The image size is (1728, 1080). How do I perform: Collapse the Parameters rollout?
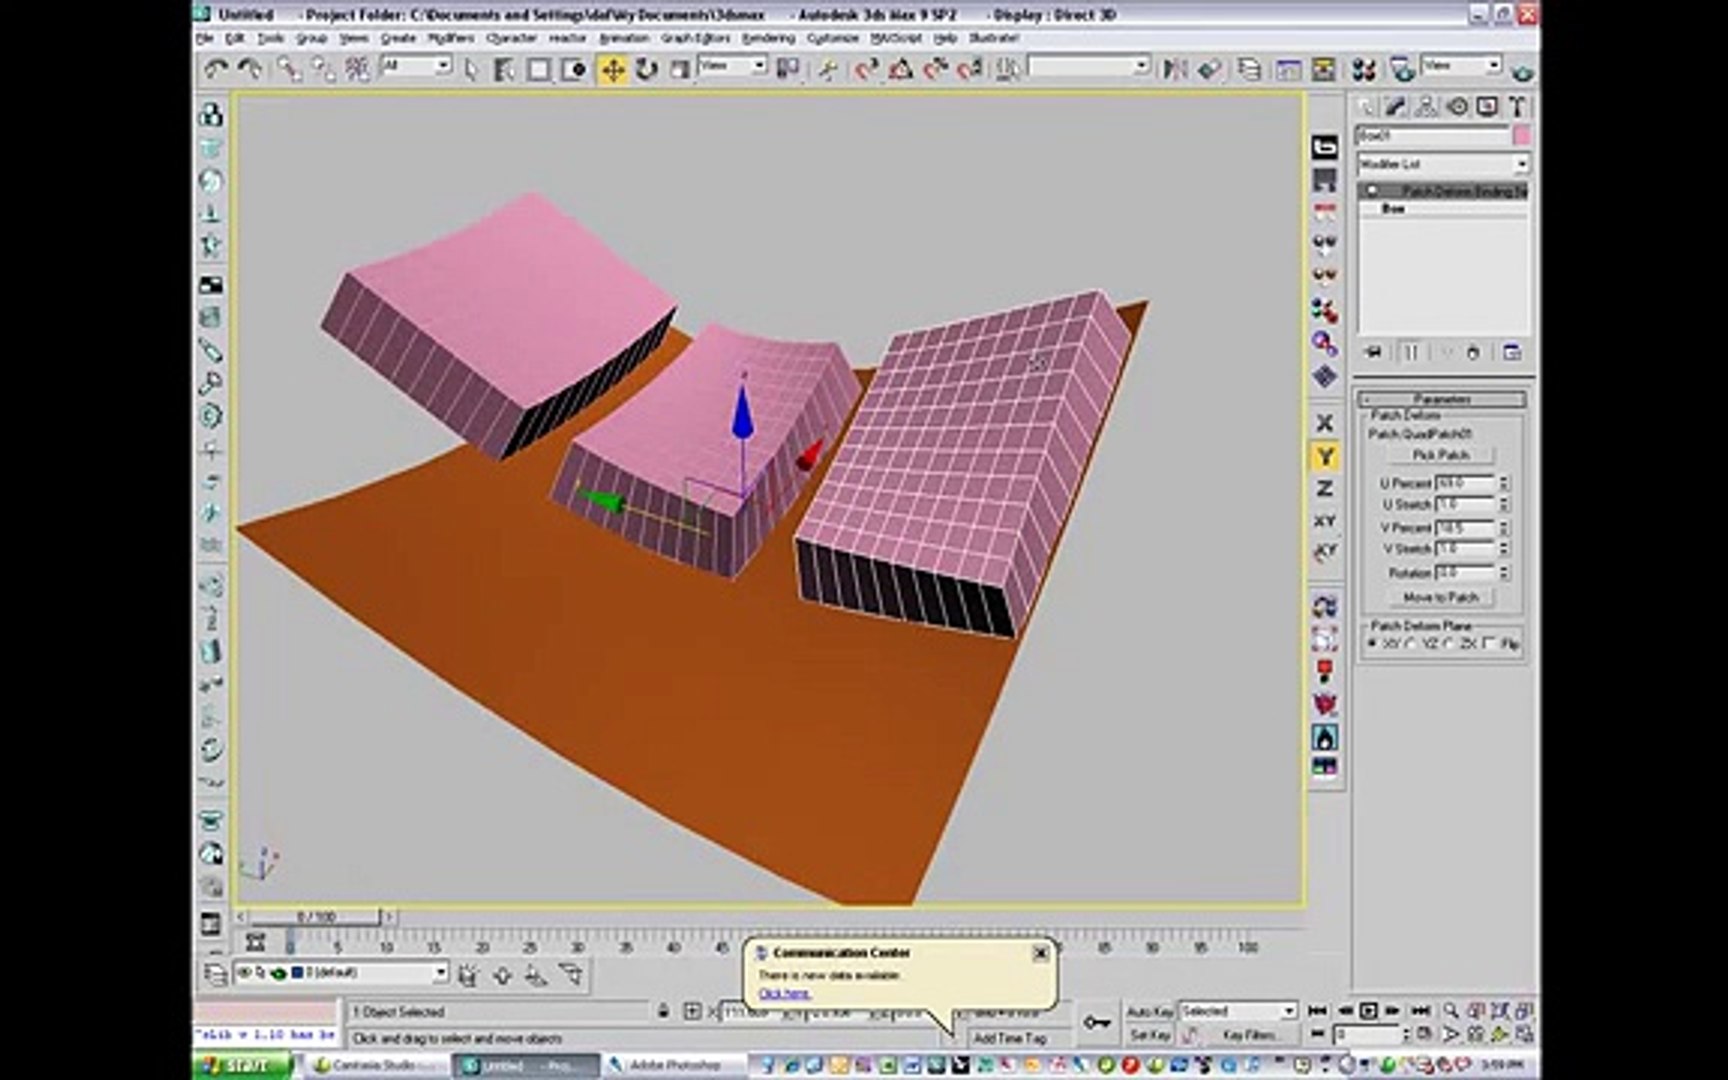pyautogui.click(x=1442, y=399)
